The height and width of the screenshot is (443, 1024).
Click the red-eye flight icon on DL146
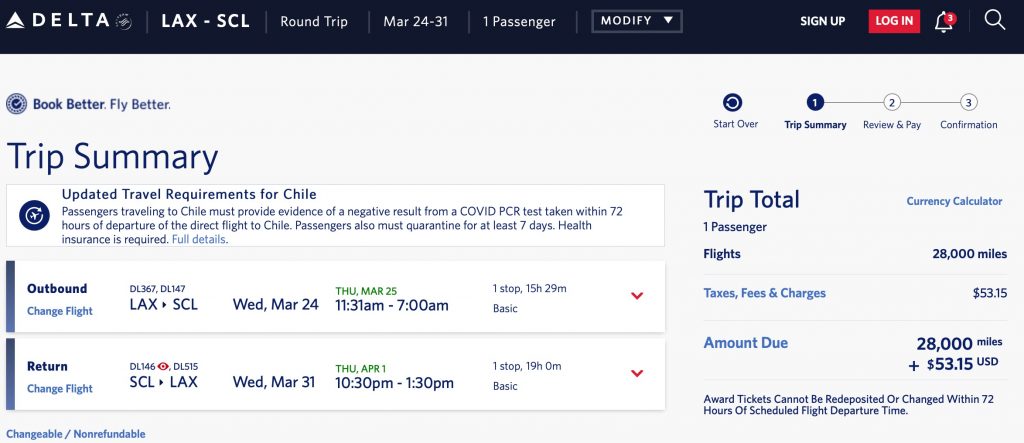[x=166, y=366]
